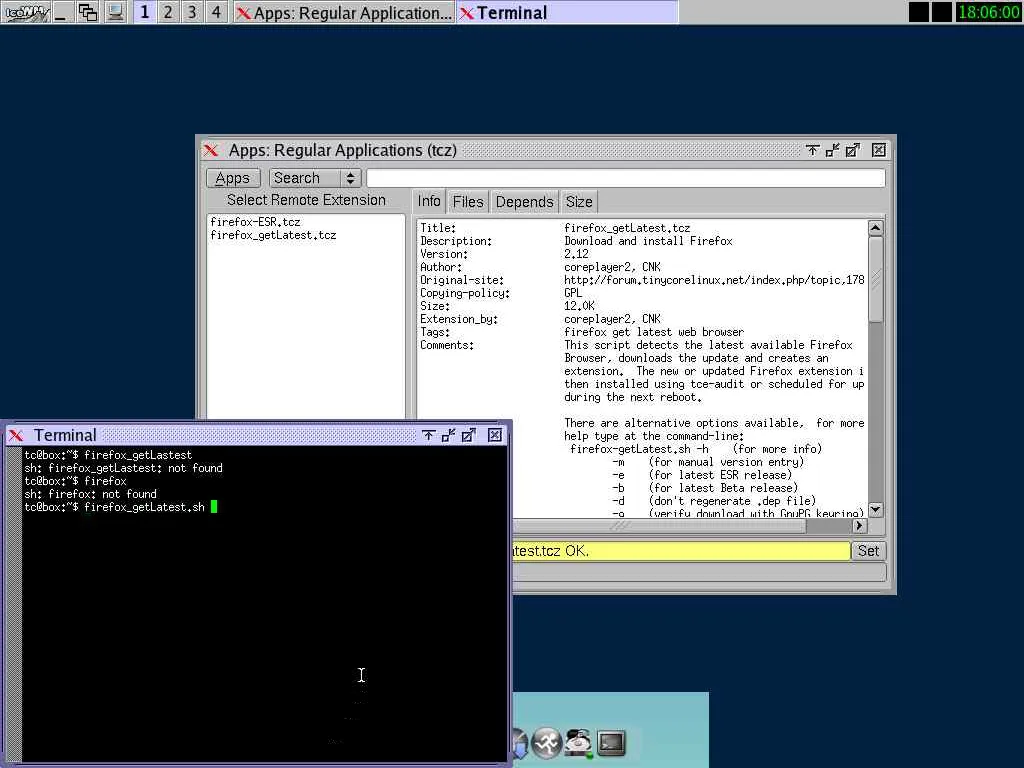Click the Terminal title bar
The height and width of the screenshot is (768, 1024).
click(256, 436)
